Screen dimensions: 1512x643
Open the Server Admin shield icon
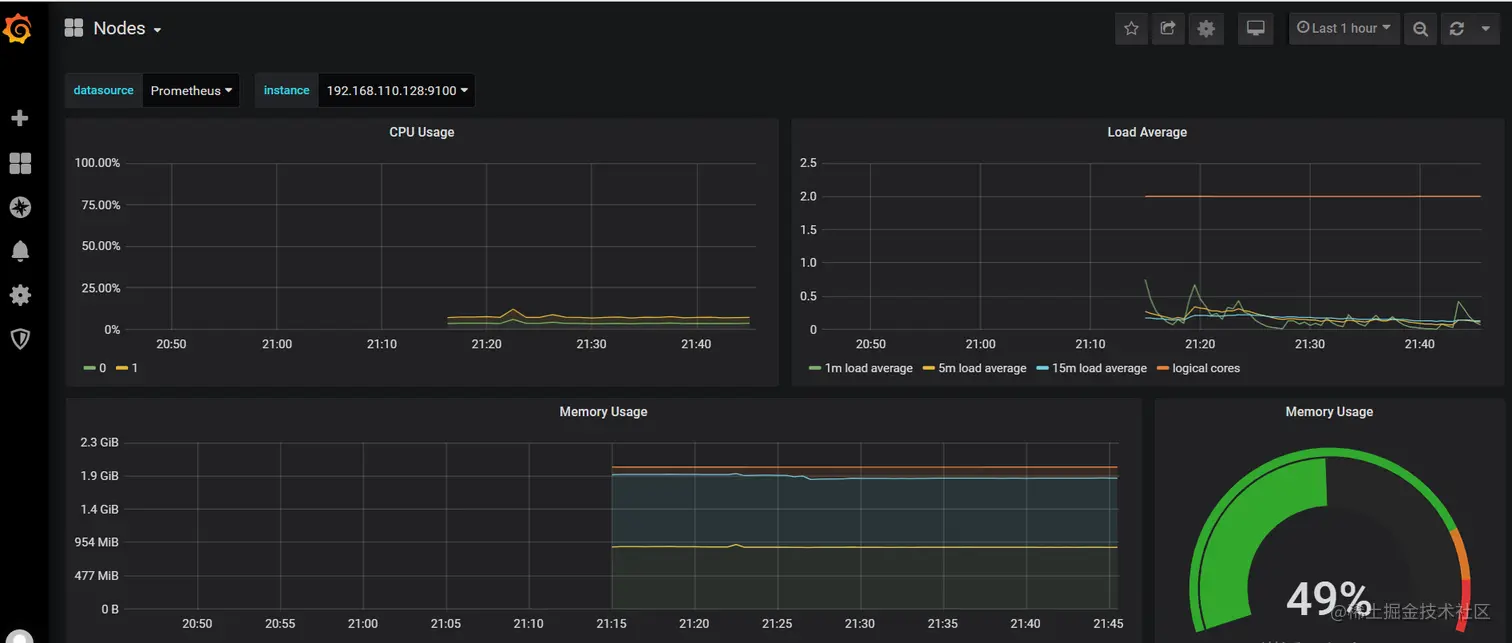coord(20,339)
